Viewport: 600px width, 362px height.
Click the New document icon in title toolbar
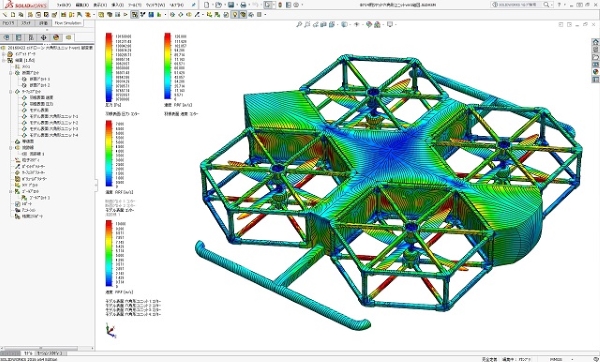coord(207,5)
